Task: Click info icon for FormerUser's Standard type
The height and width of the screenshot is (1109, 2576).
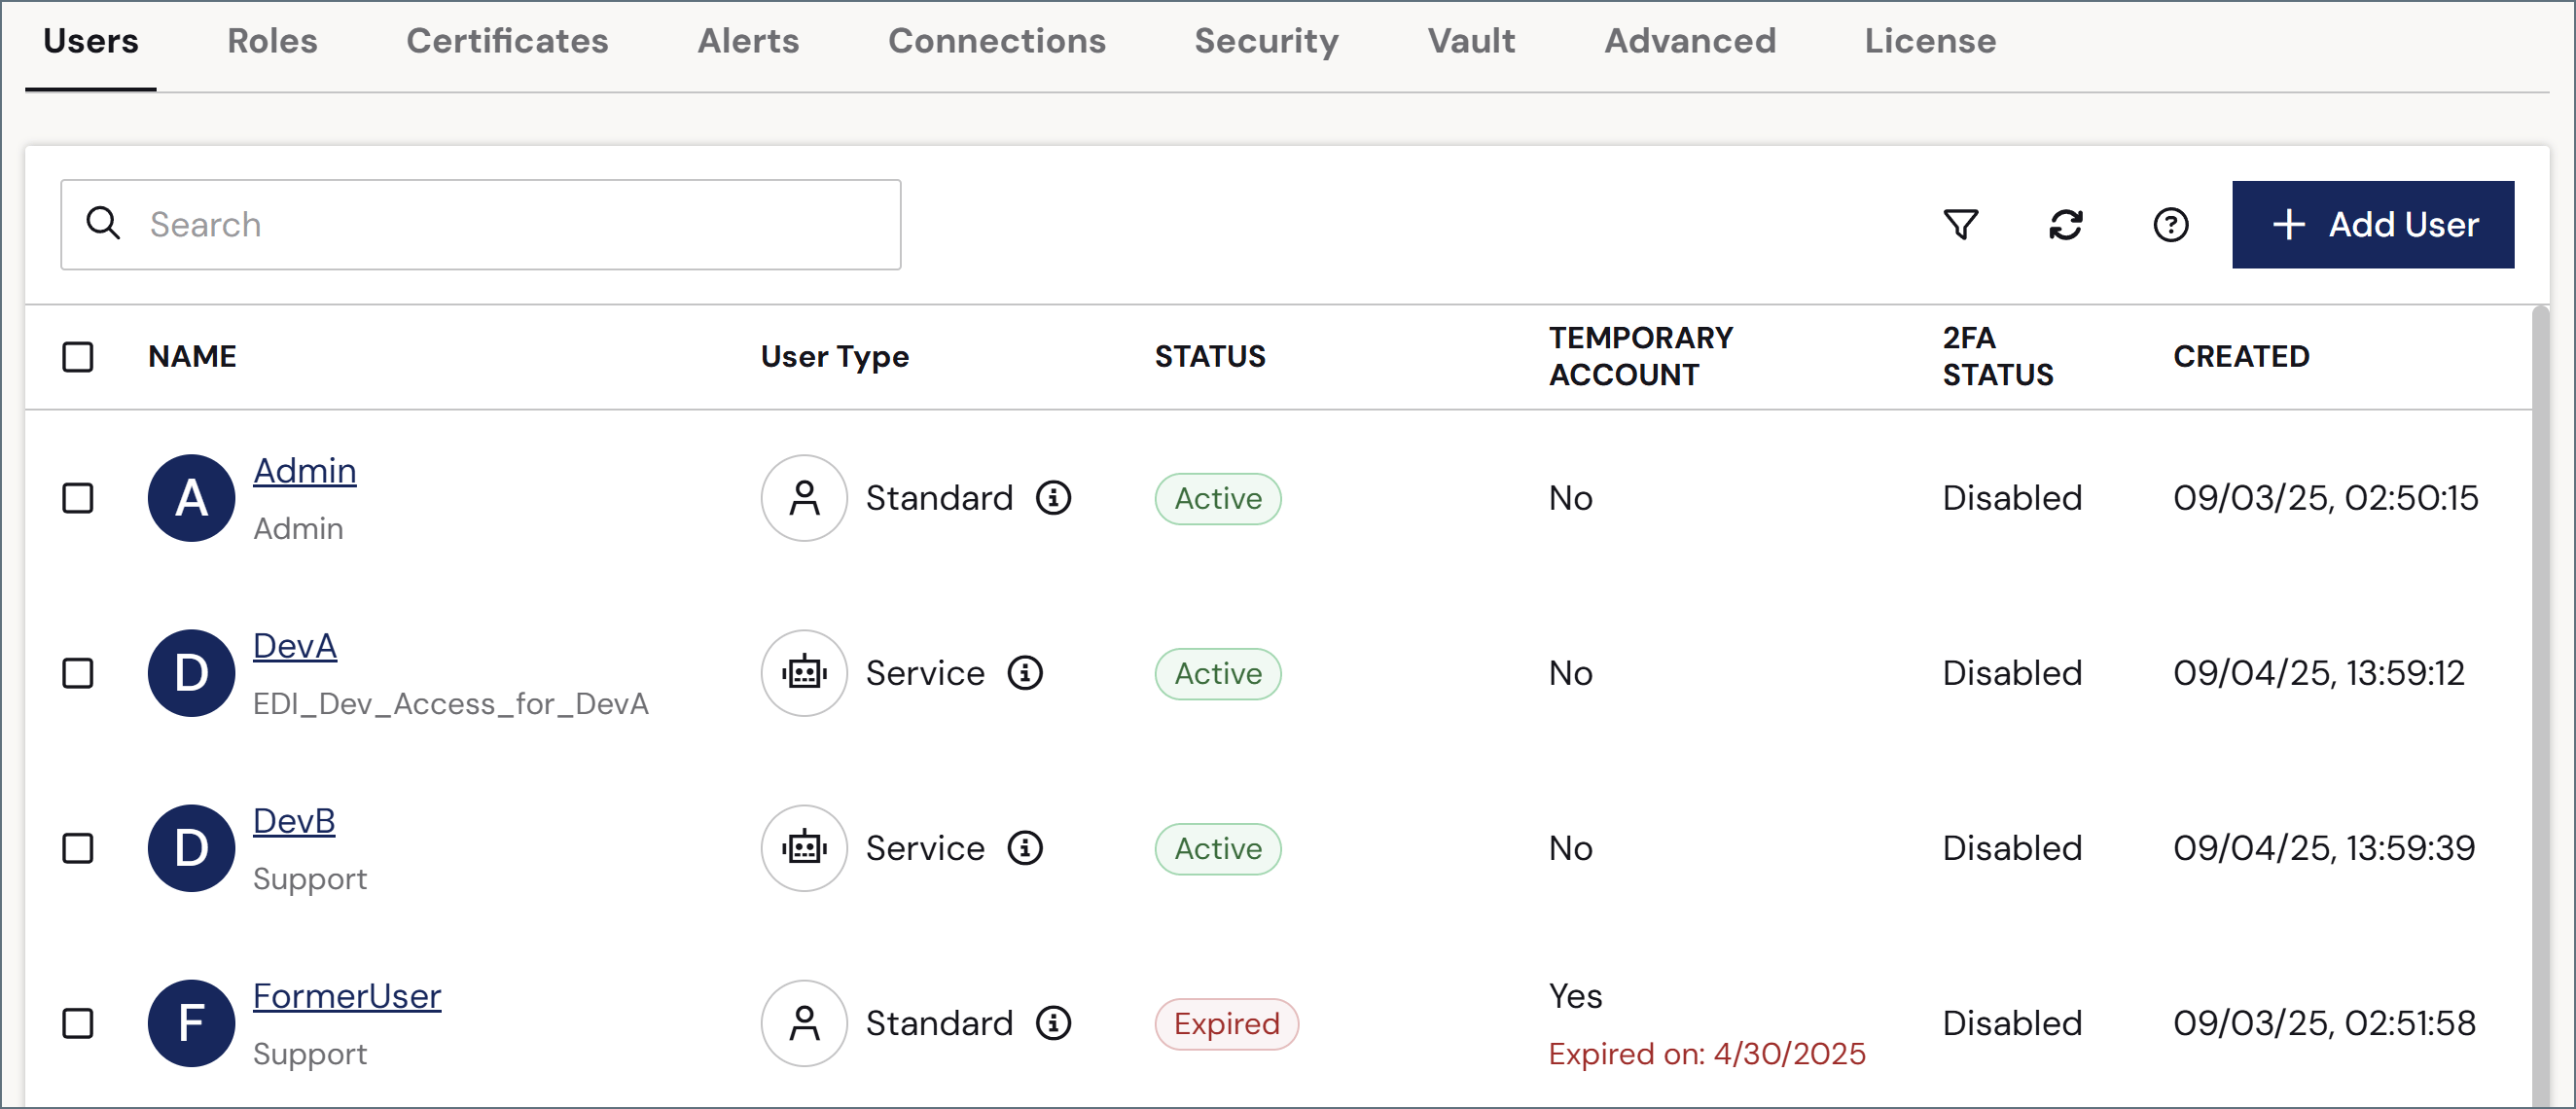Action: (x=1053, y=1022)
